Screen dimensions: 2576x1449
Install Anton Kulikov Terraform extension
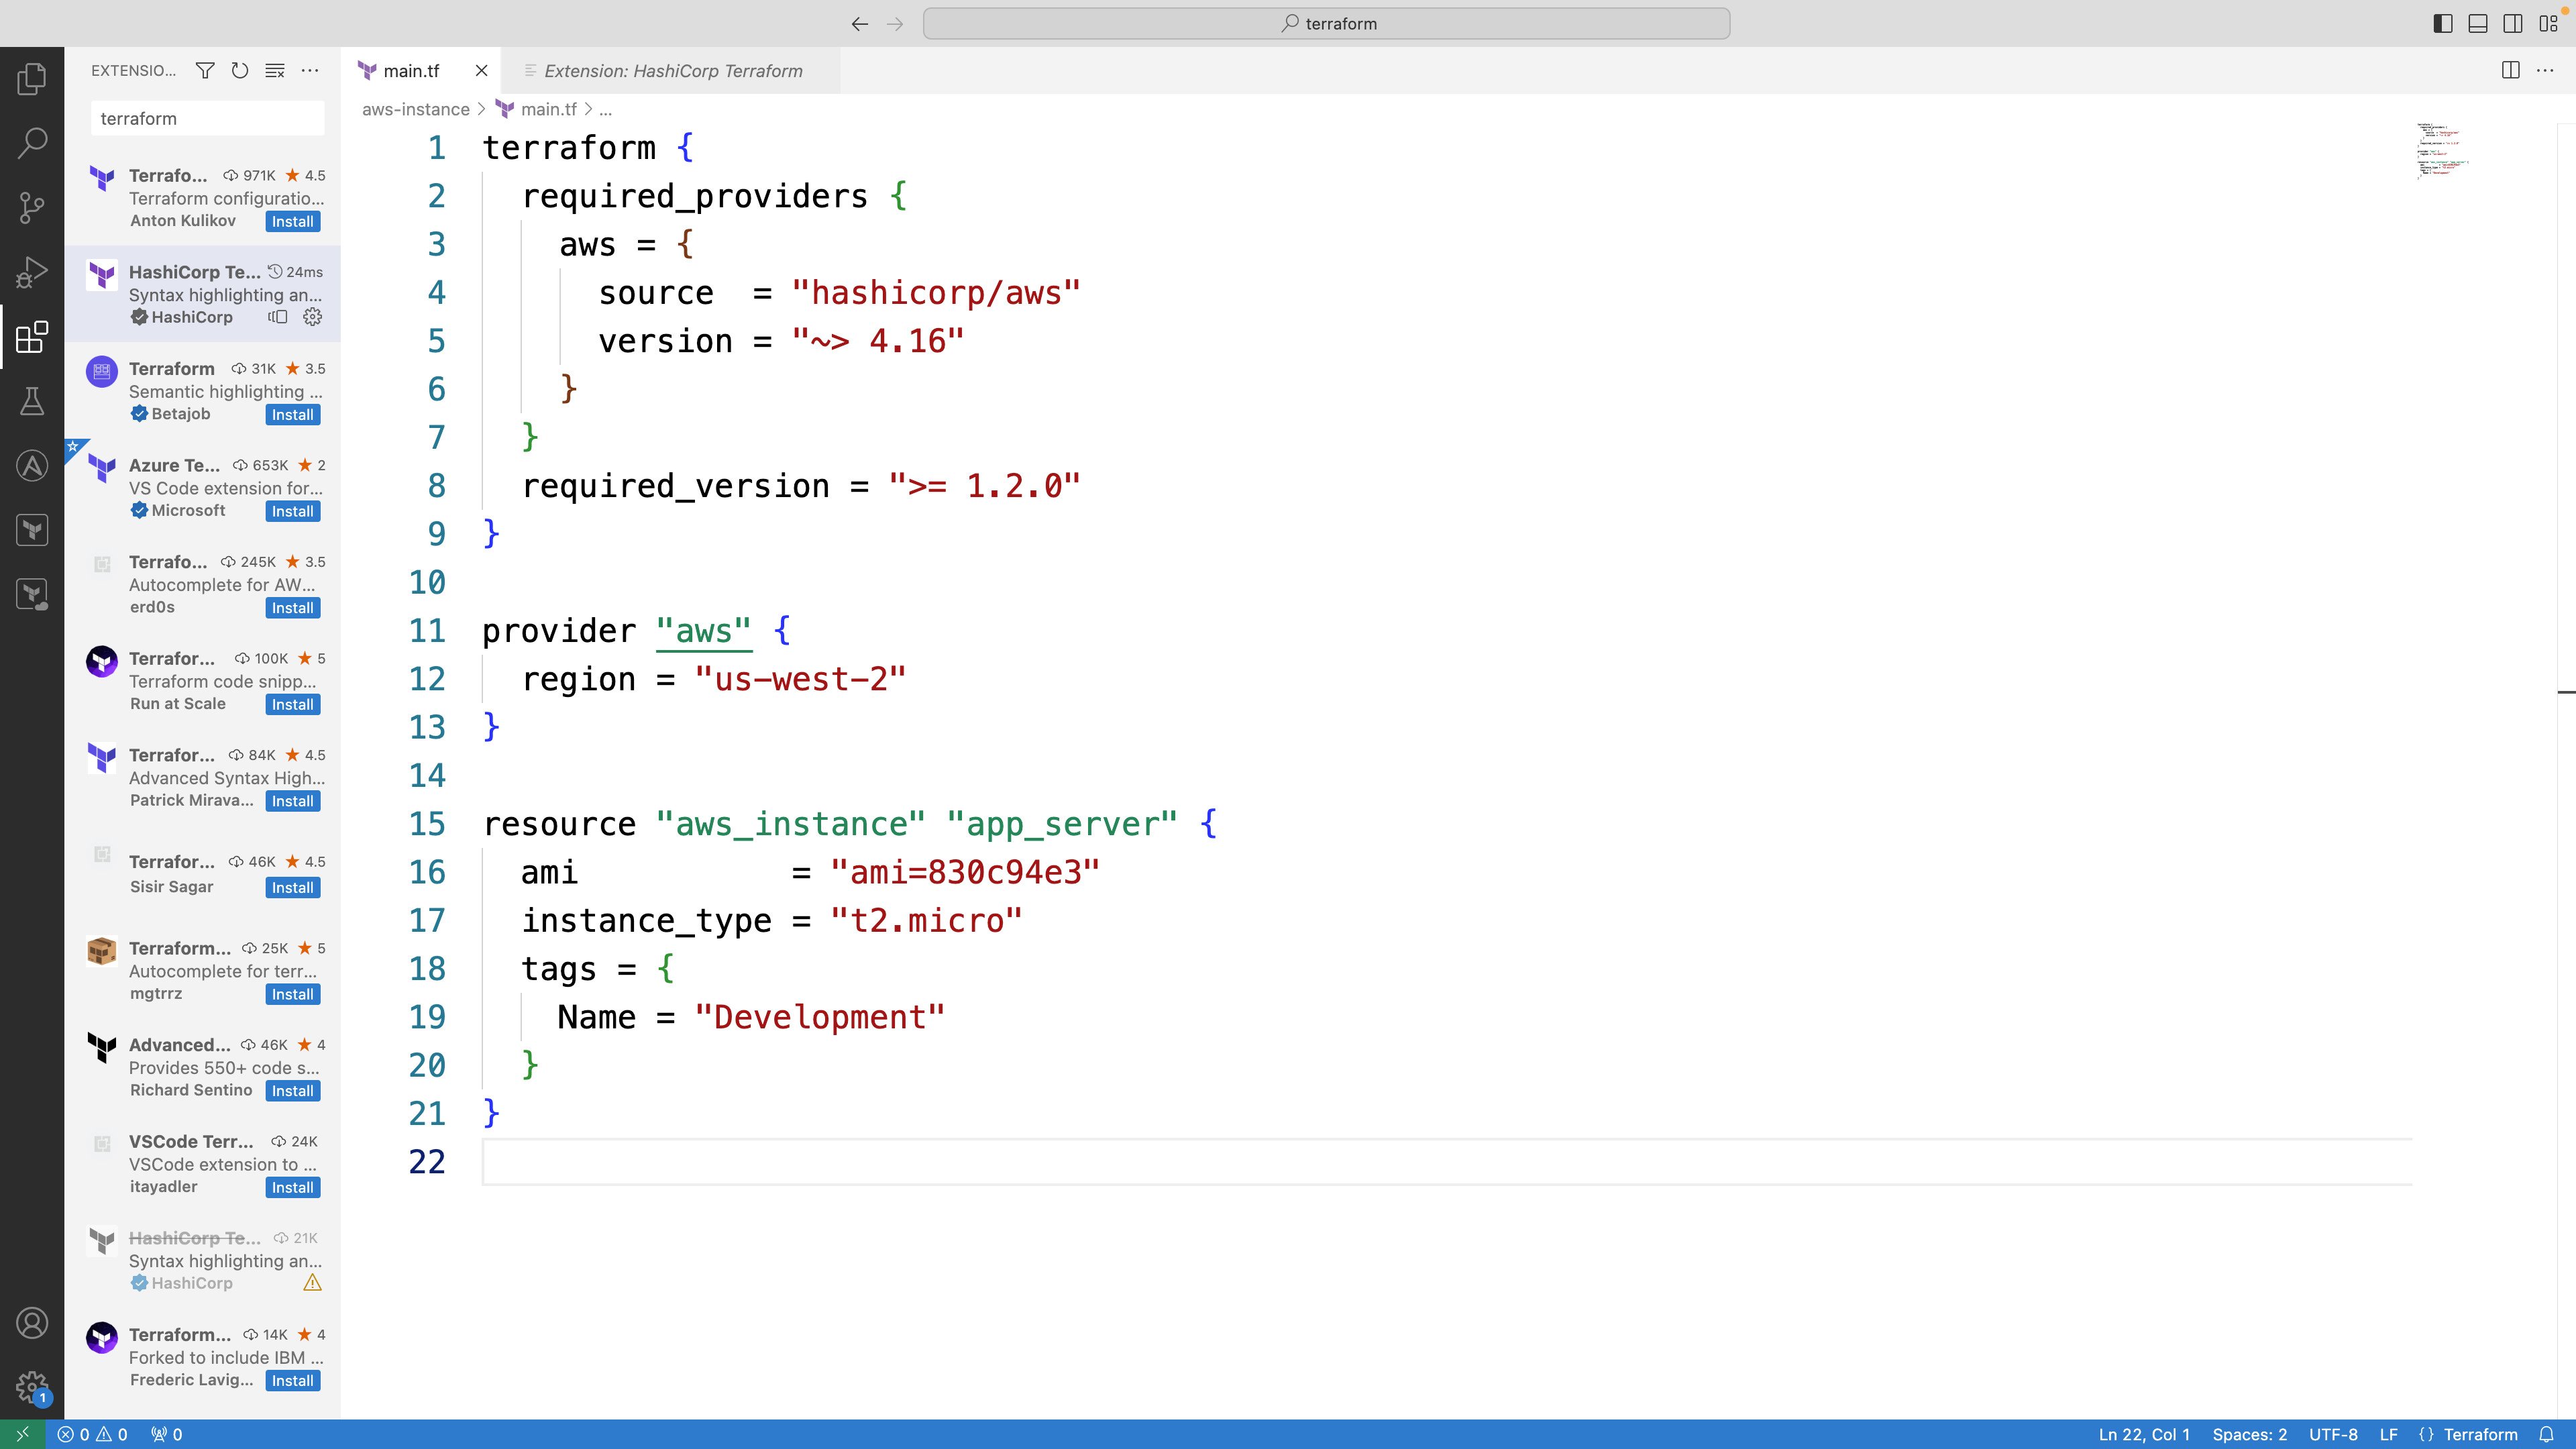[293, 221]
